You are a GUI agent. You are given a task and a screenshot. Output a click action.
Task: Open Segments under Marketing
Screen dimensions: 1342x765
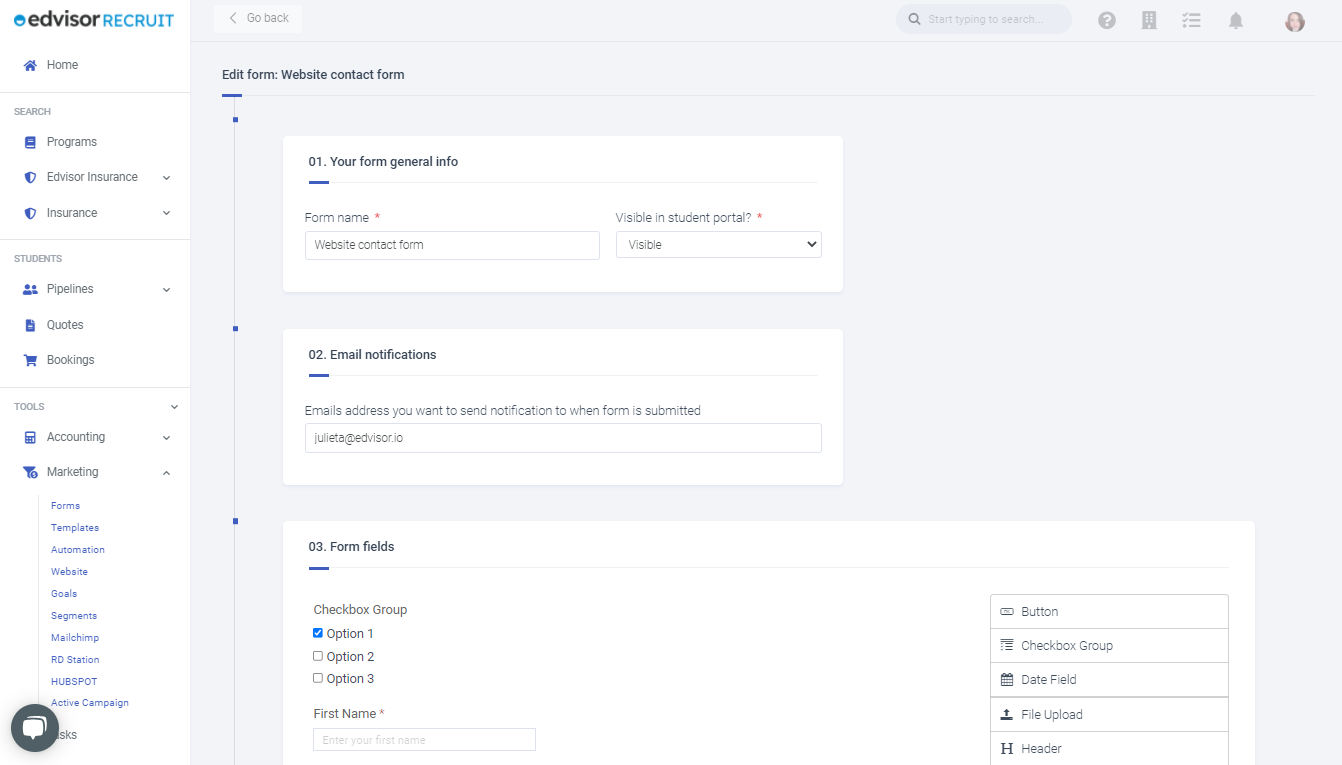click(74, 616)
